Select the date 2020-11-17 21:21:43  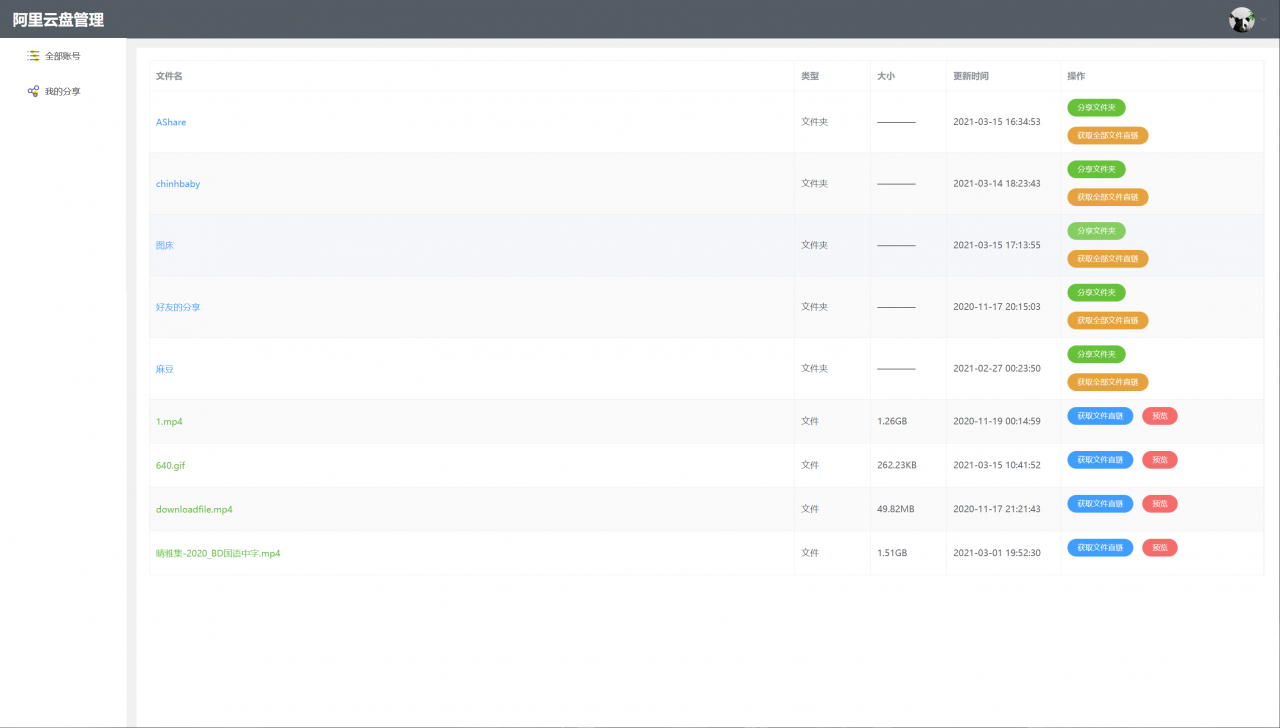pos(997,510)
